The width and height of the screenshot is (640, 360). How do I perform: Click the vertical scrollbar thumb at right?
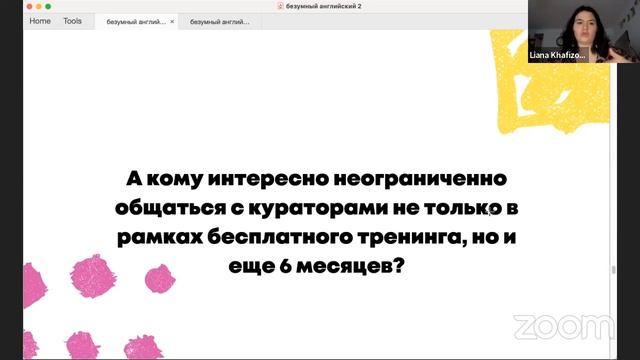(613, 270)
